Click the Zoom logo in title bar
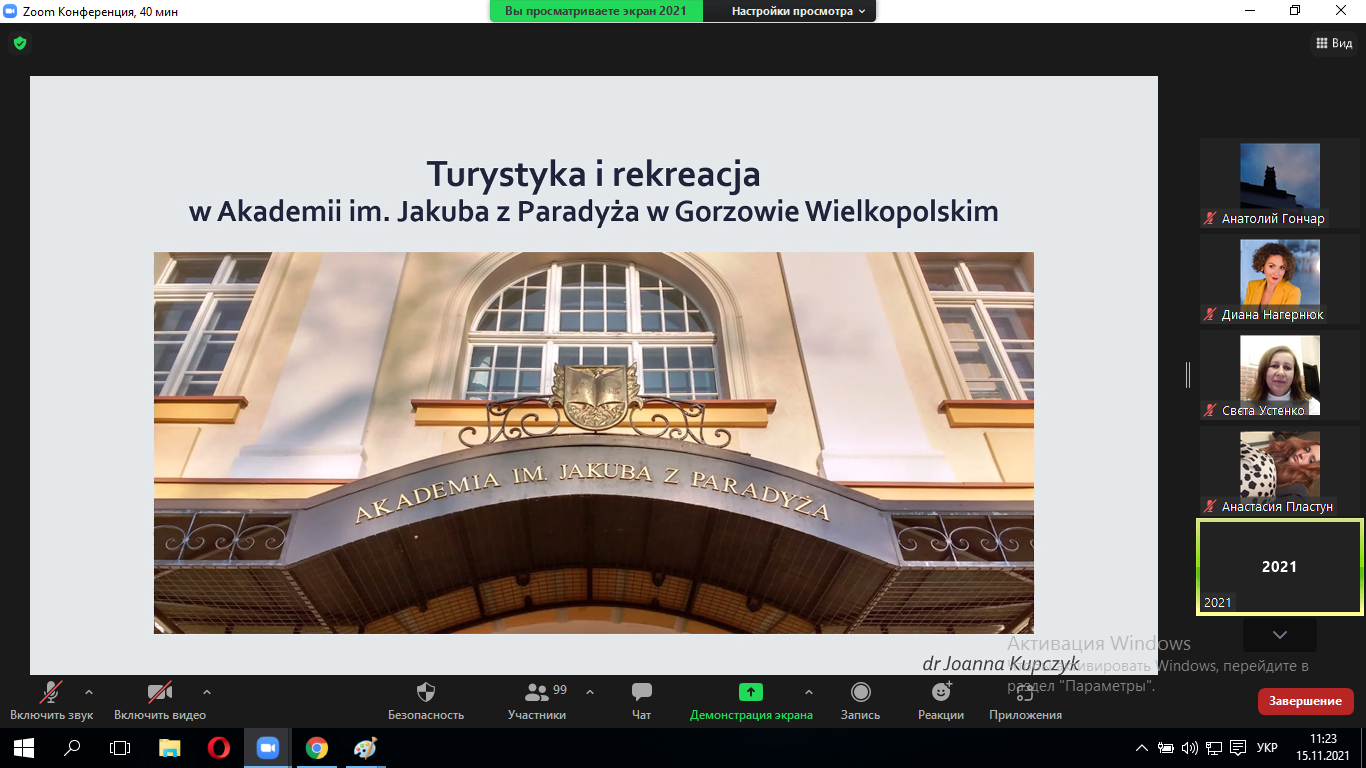The width and height of the screenshot is (1366, 768). tap(11, 10)
